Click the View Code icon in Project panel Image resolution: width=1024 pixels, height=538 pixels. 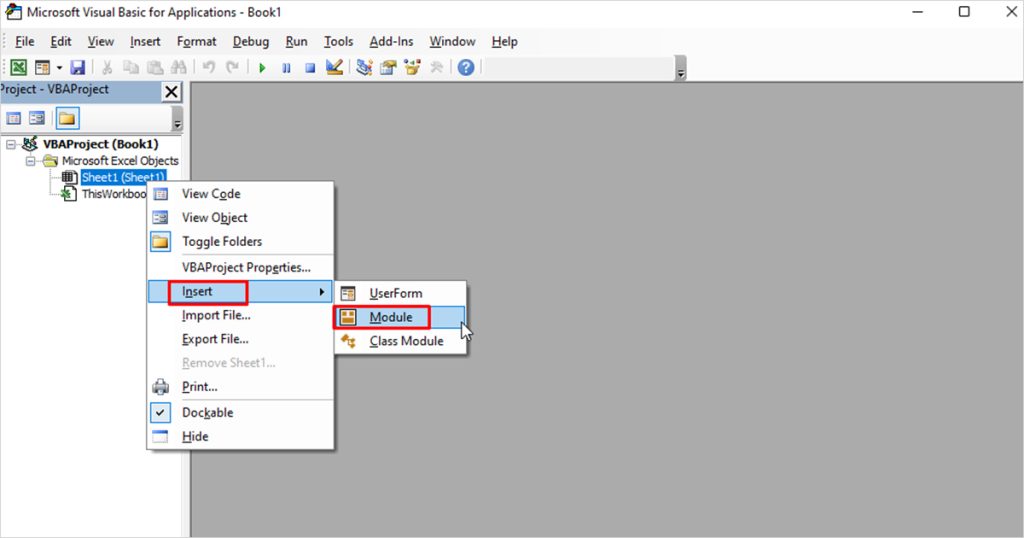tap(14, 118)
